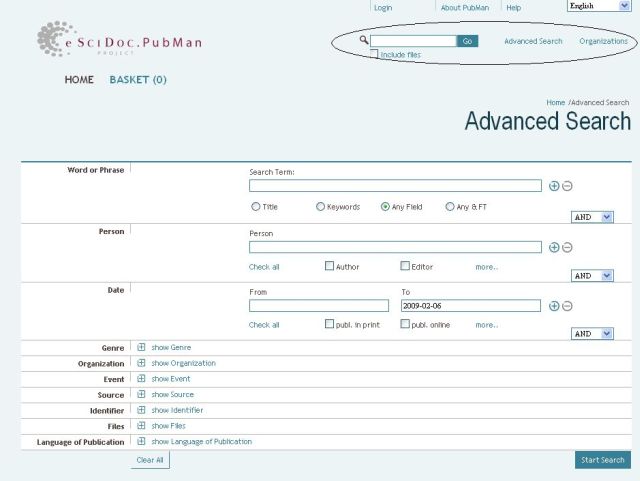Select the Keywords radio button

click(320, 207)
